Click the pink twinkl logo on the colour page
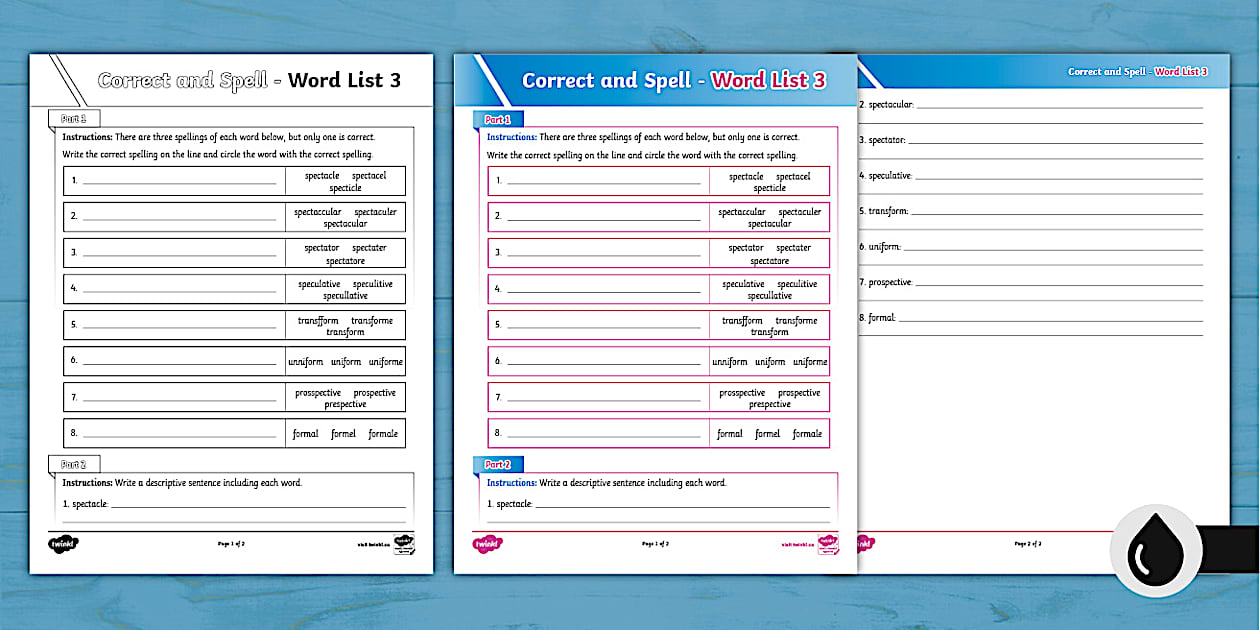The width and height of the screenshot is (1260, 630). coord(486,544)
